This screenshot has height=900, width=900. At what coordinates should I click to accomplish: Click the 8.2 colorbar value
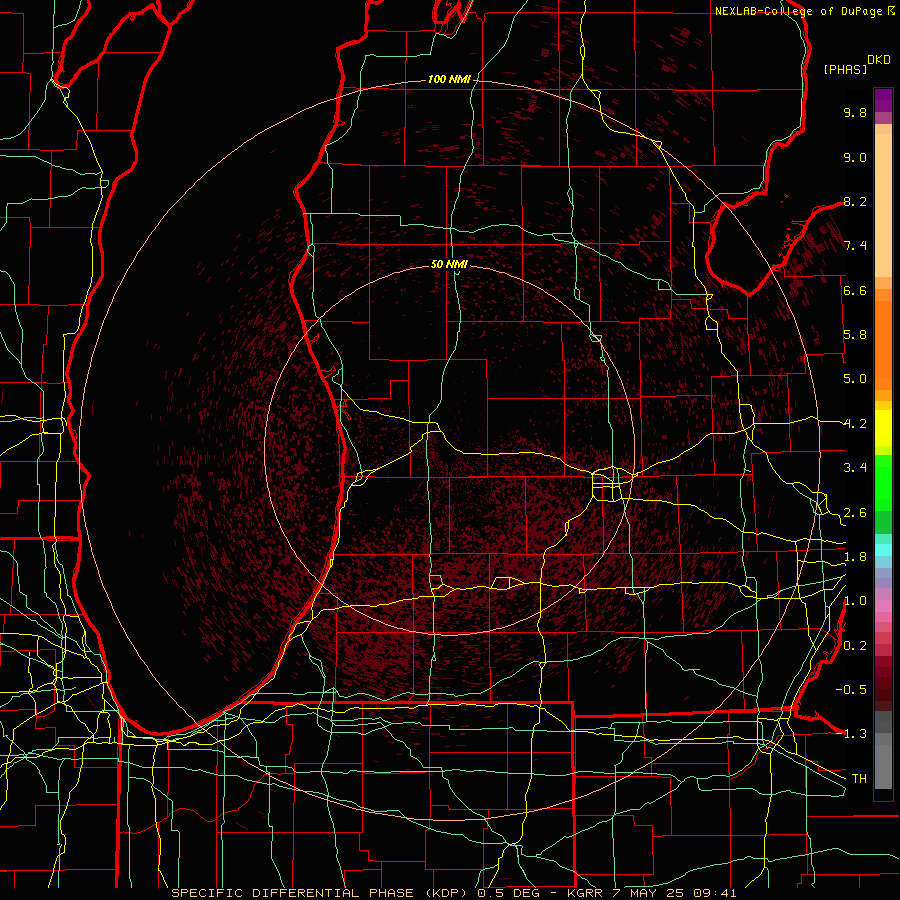(x=855, y=201)
